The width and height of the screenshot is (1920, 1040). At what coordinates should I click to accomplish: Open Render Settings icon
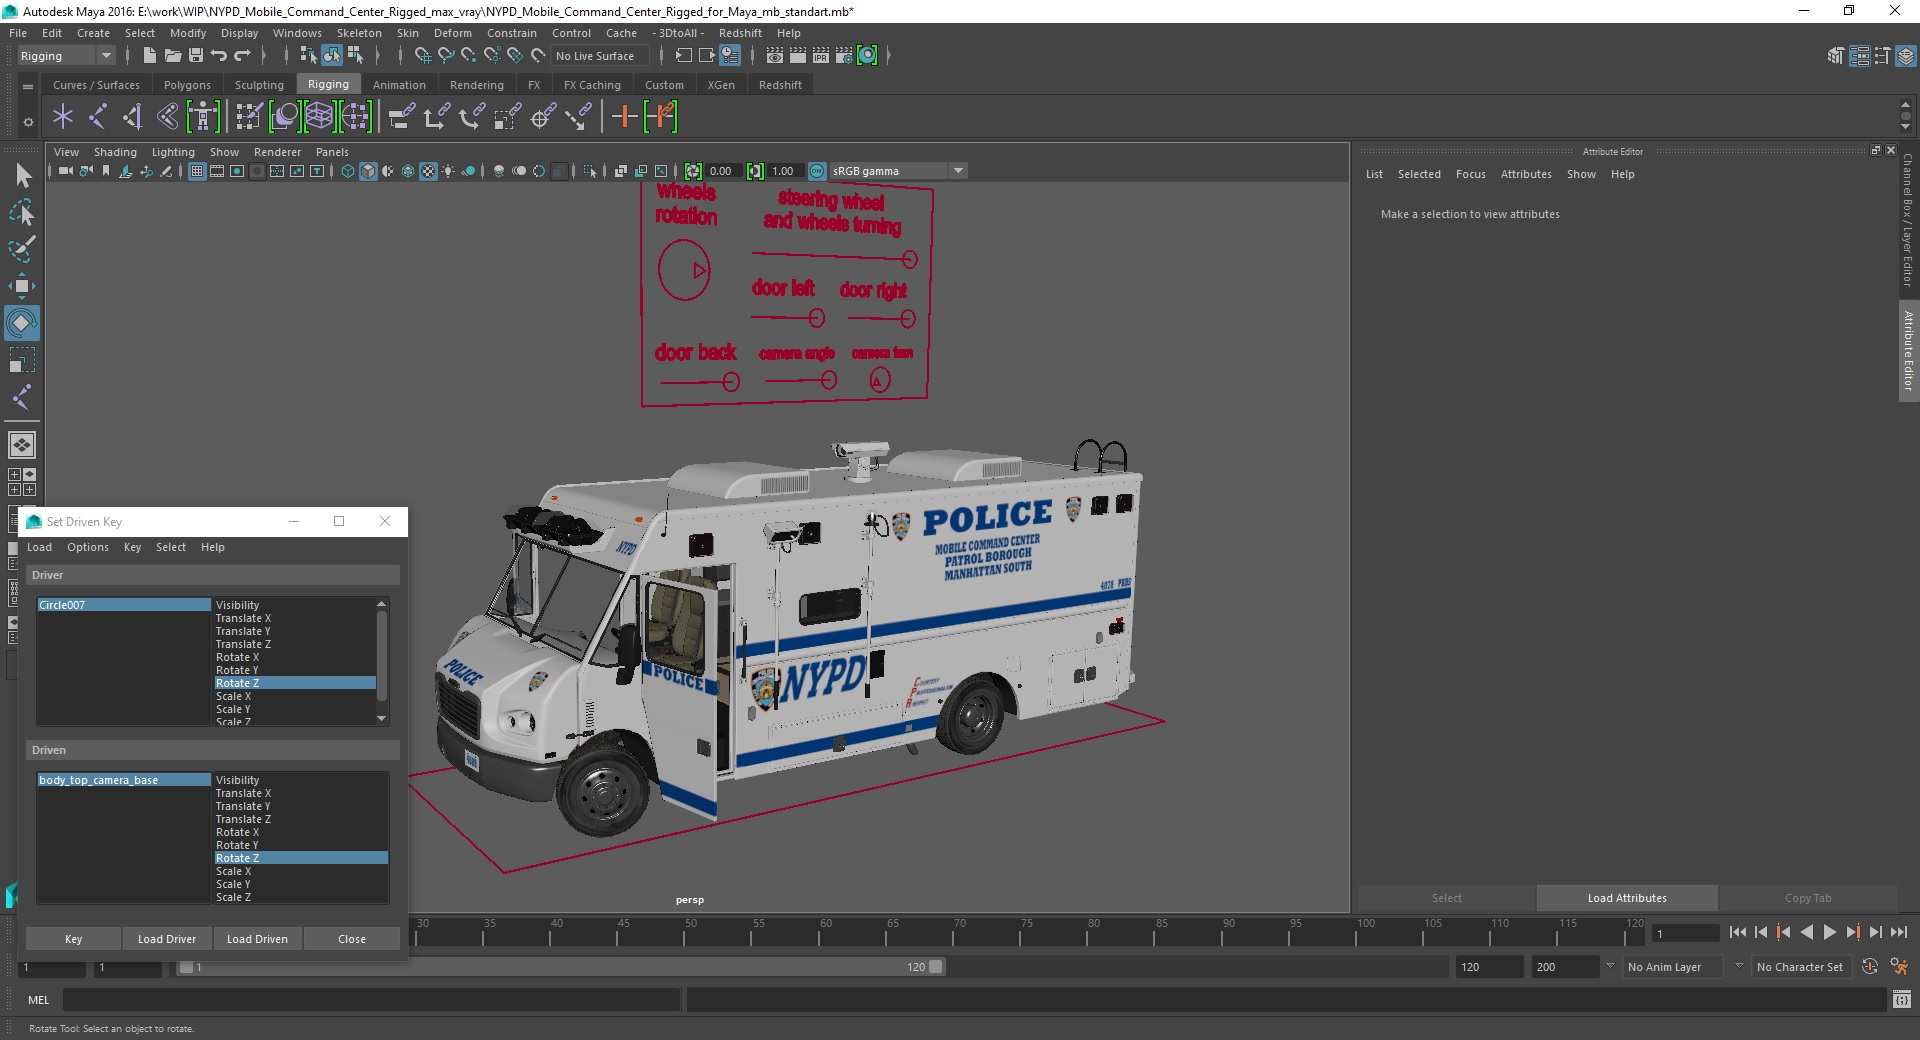tap(844, 56)
